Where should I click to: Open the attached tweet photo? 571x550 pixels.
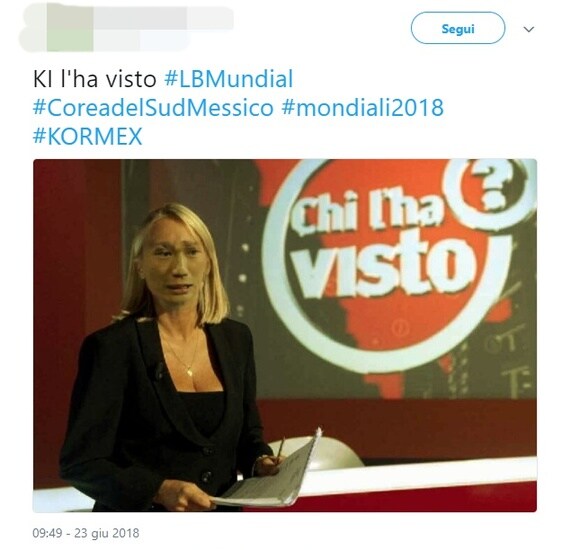(x=285, y=335)
